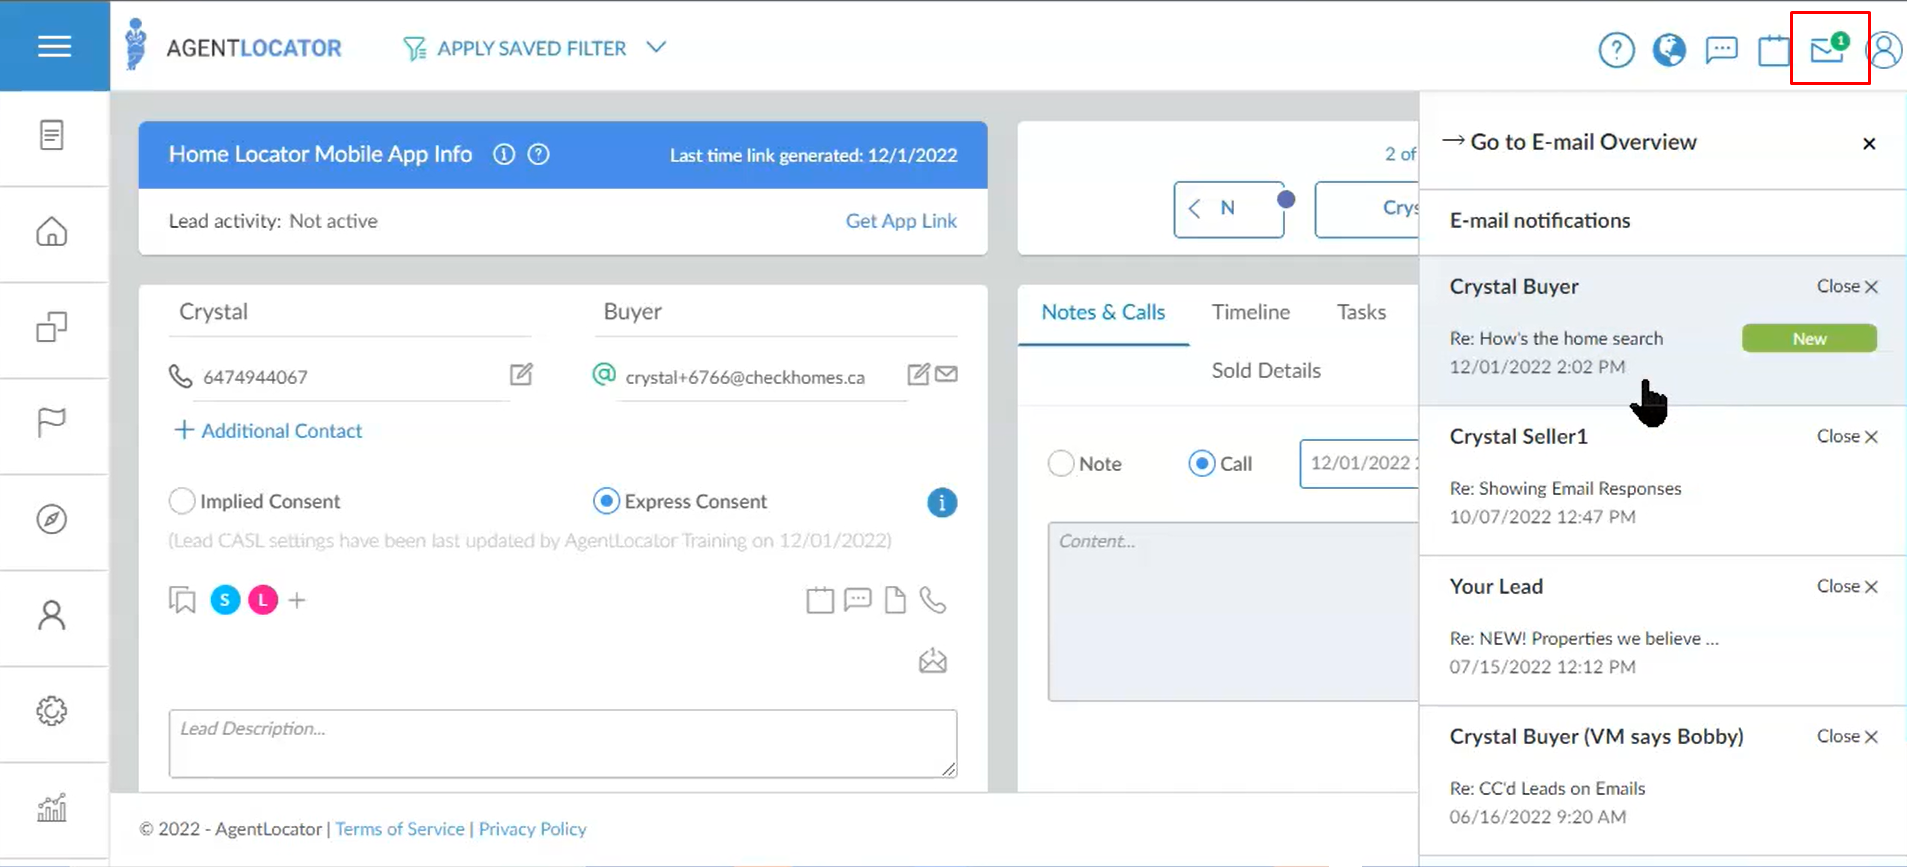The width and height of the screenshot is (1907, 867).
Task: Open the settings gear icon in the sidebar
Action: tap(52, 711)
